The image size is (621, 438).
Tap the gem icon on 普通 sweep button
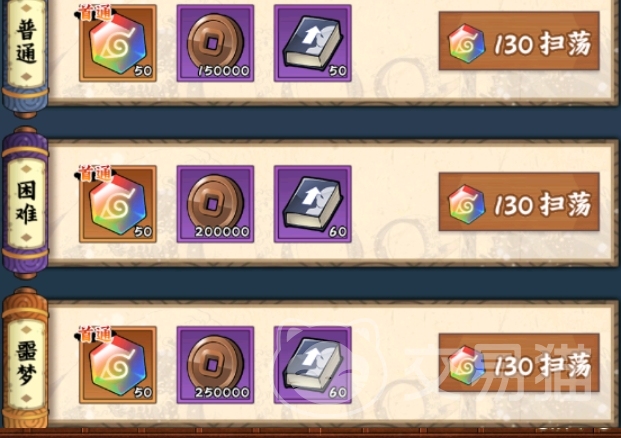tap(467, 43)
